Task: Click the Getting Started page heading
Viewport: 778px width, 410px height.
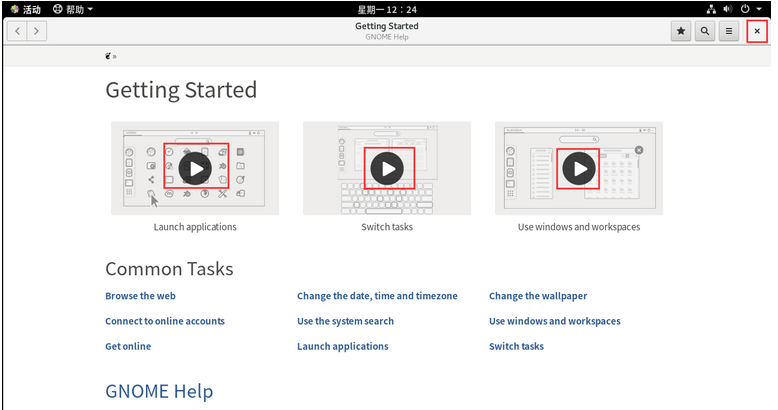Action: 181,90
